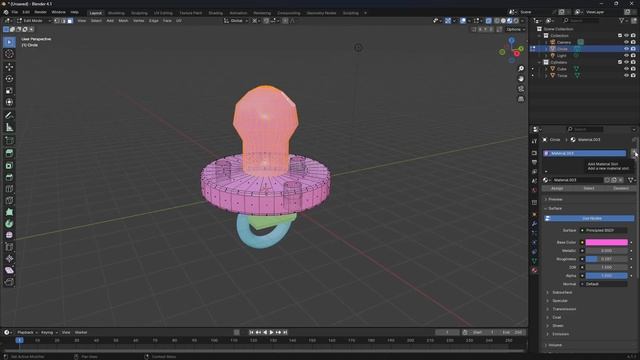
Task: Choose the Shrink/Fatten tool
Action: (x=9, y=258)
